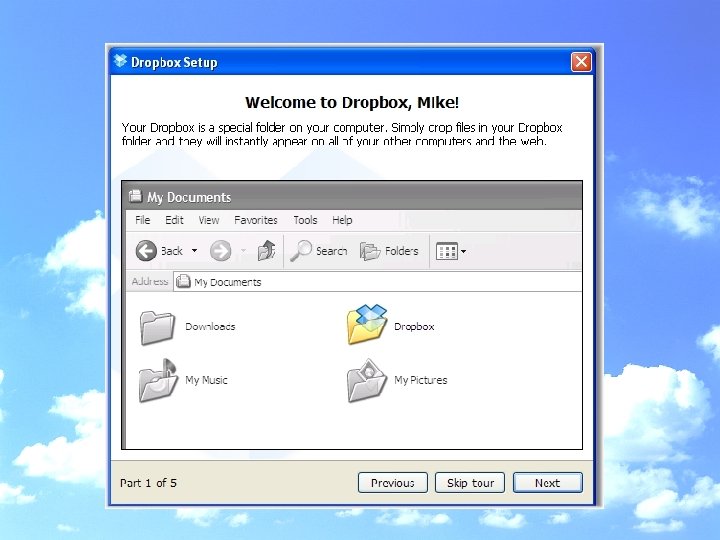Click the Views grid icon
This screenshot has height=540, width=720.
click(x=447, y=251)
